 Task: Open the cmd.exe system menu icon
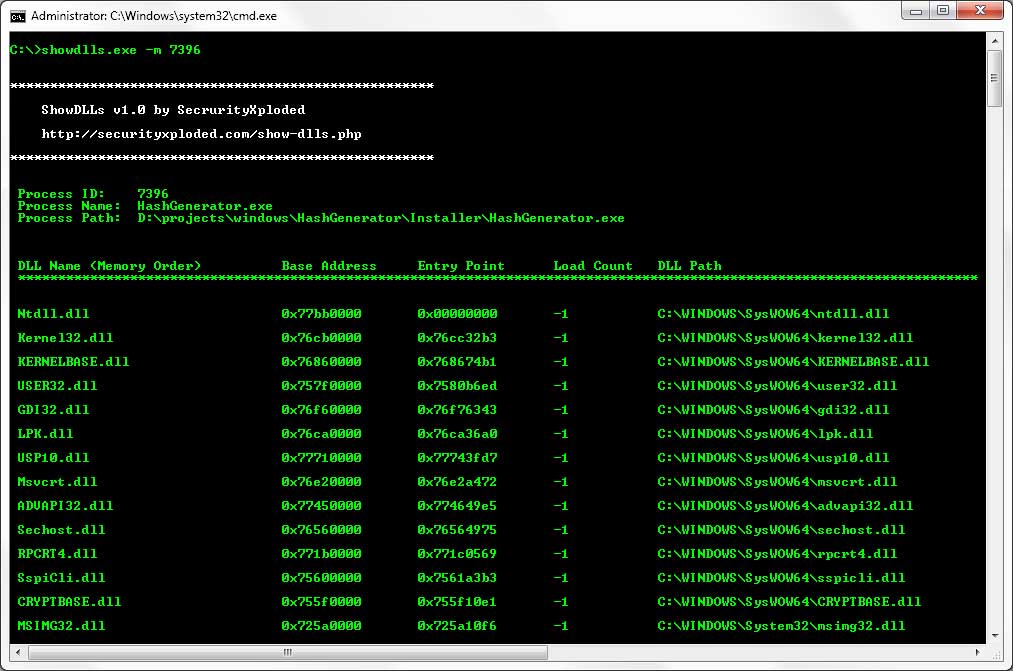(17, 15)
